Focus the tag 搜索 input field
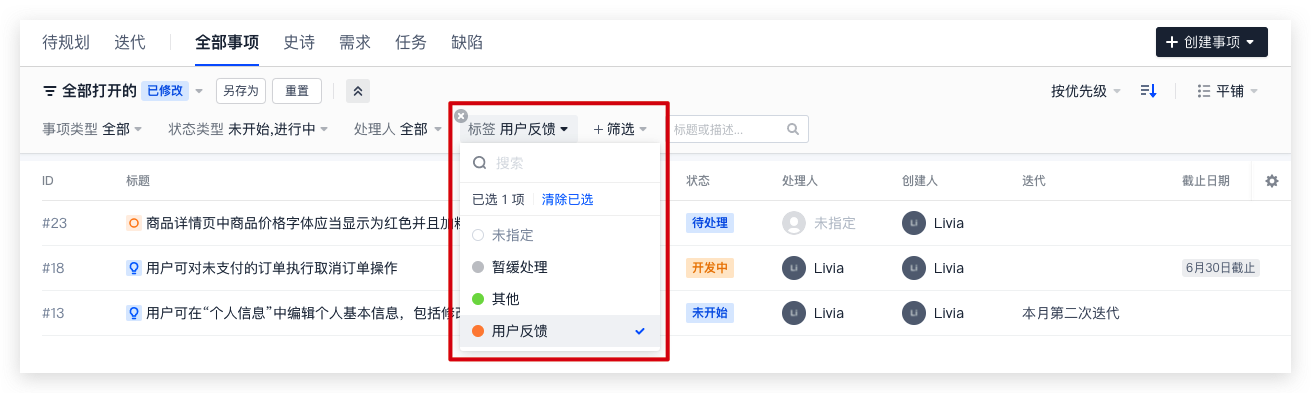This screenshot has width=1311, height=393. 560,163
